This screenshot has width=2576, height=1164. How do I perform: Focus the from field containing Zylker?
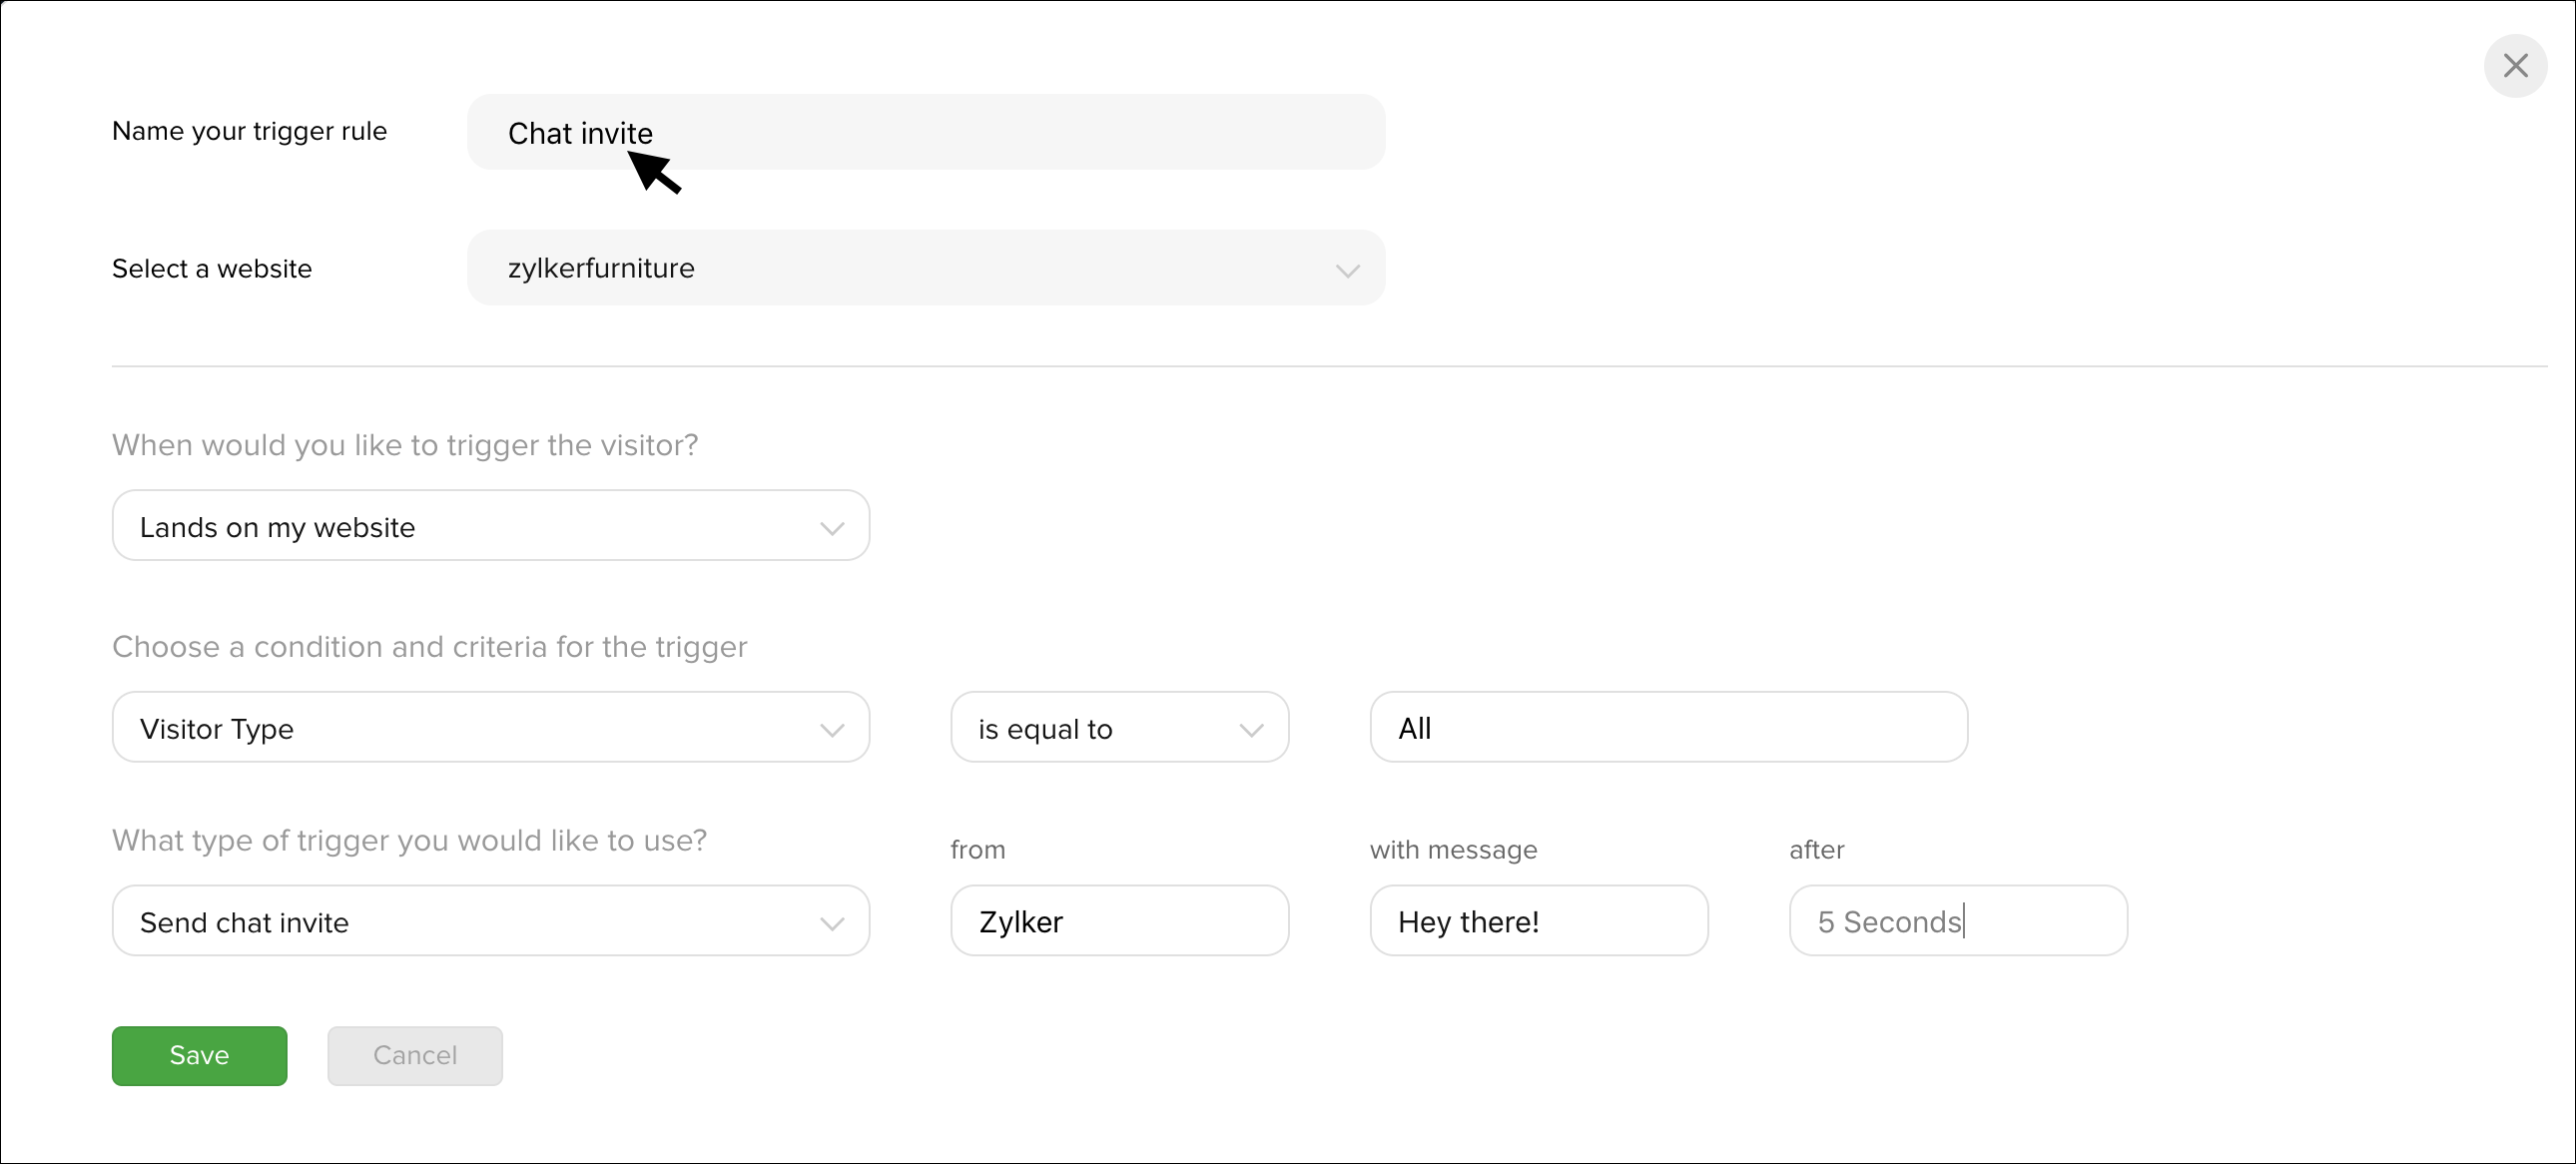(x=1119, y=921)
